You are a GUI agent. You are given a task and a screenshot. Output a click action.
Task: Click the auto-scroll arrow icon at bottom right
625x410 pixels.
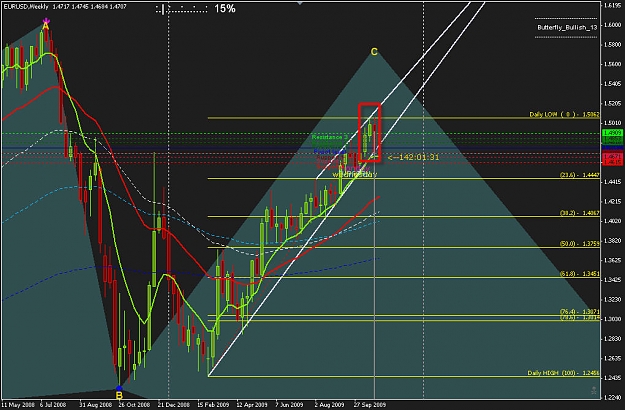click(x=594, y=390)
